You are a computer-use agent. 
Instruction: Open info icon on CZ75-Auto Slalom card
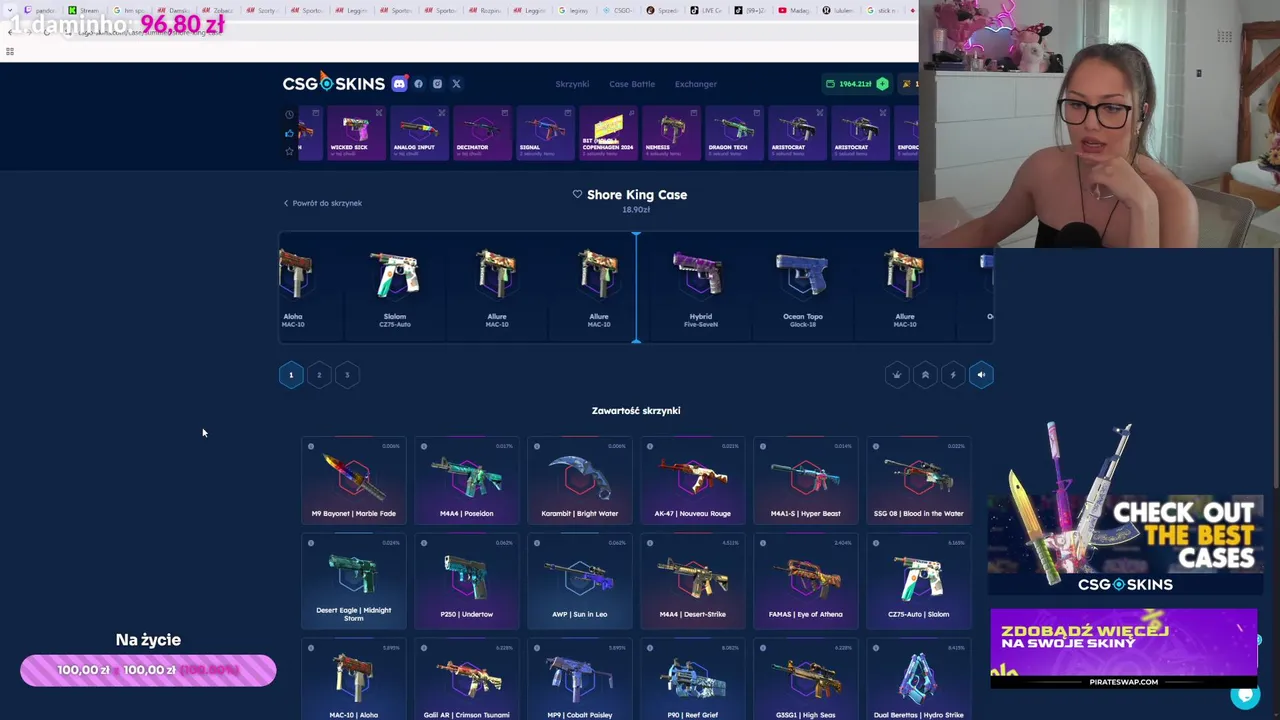click(876, 543)
